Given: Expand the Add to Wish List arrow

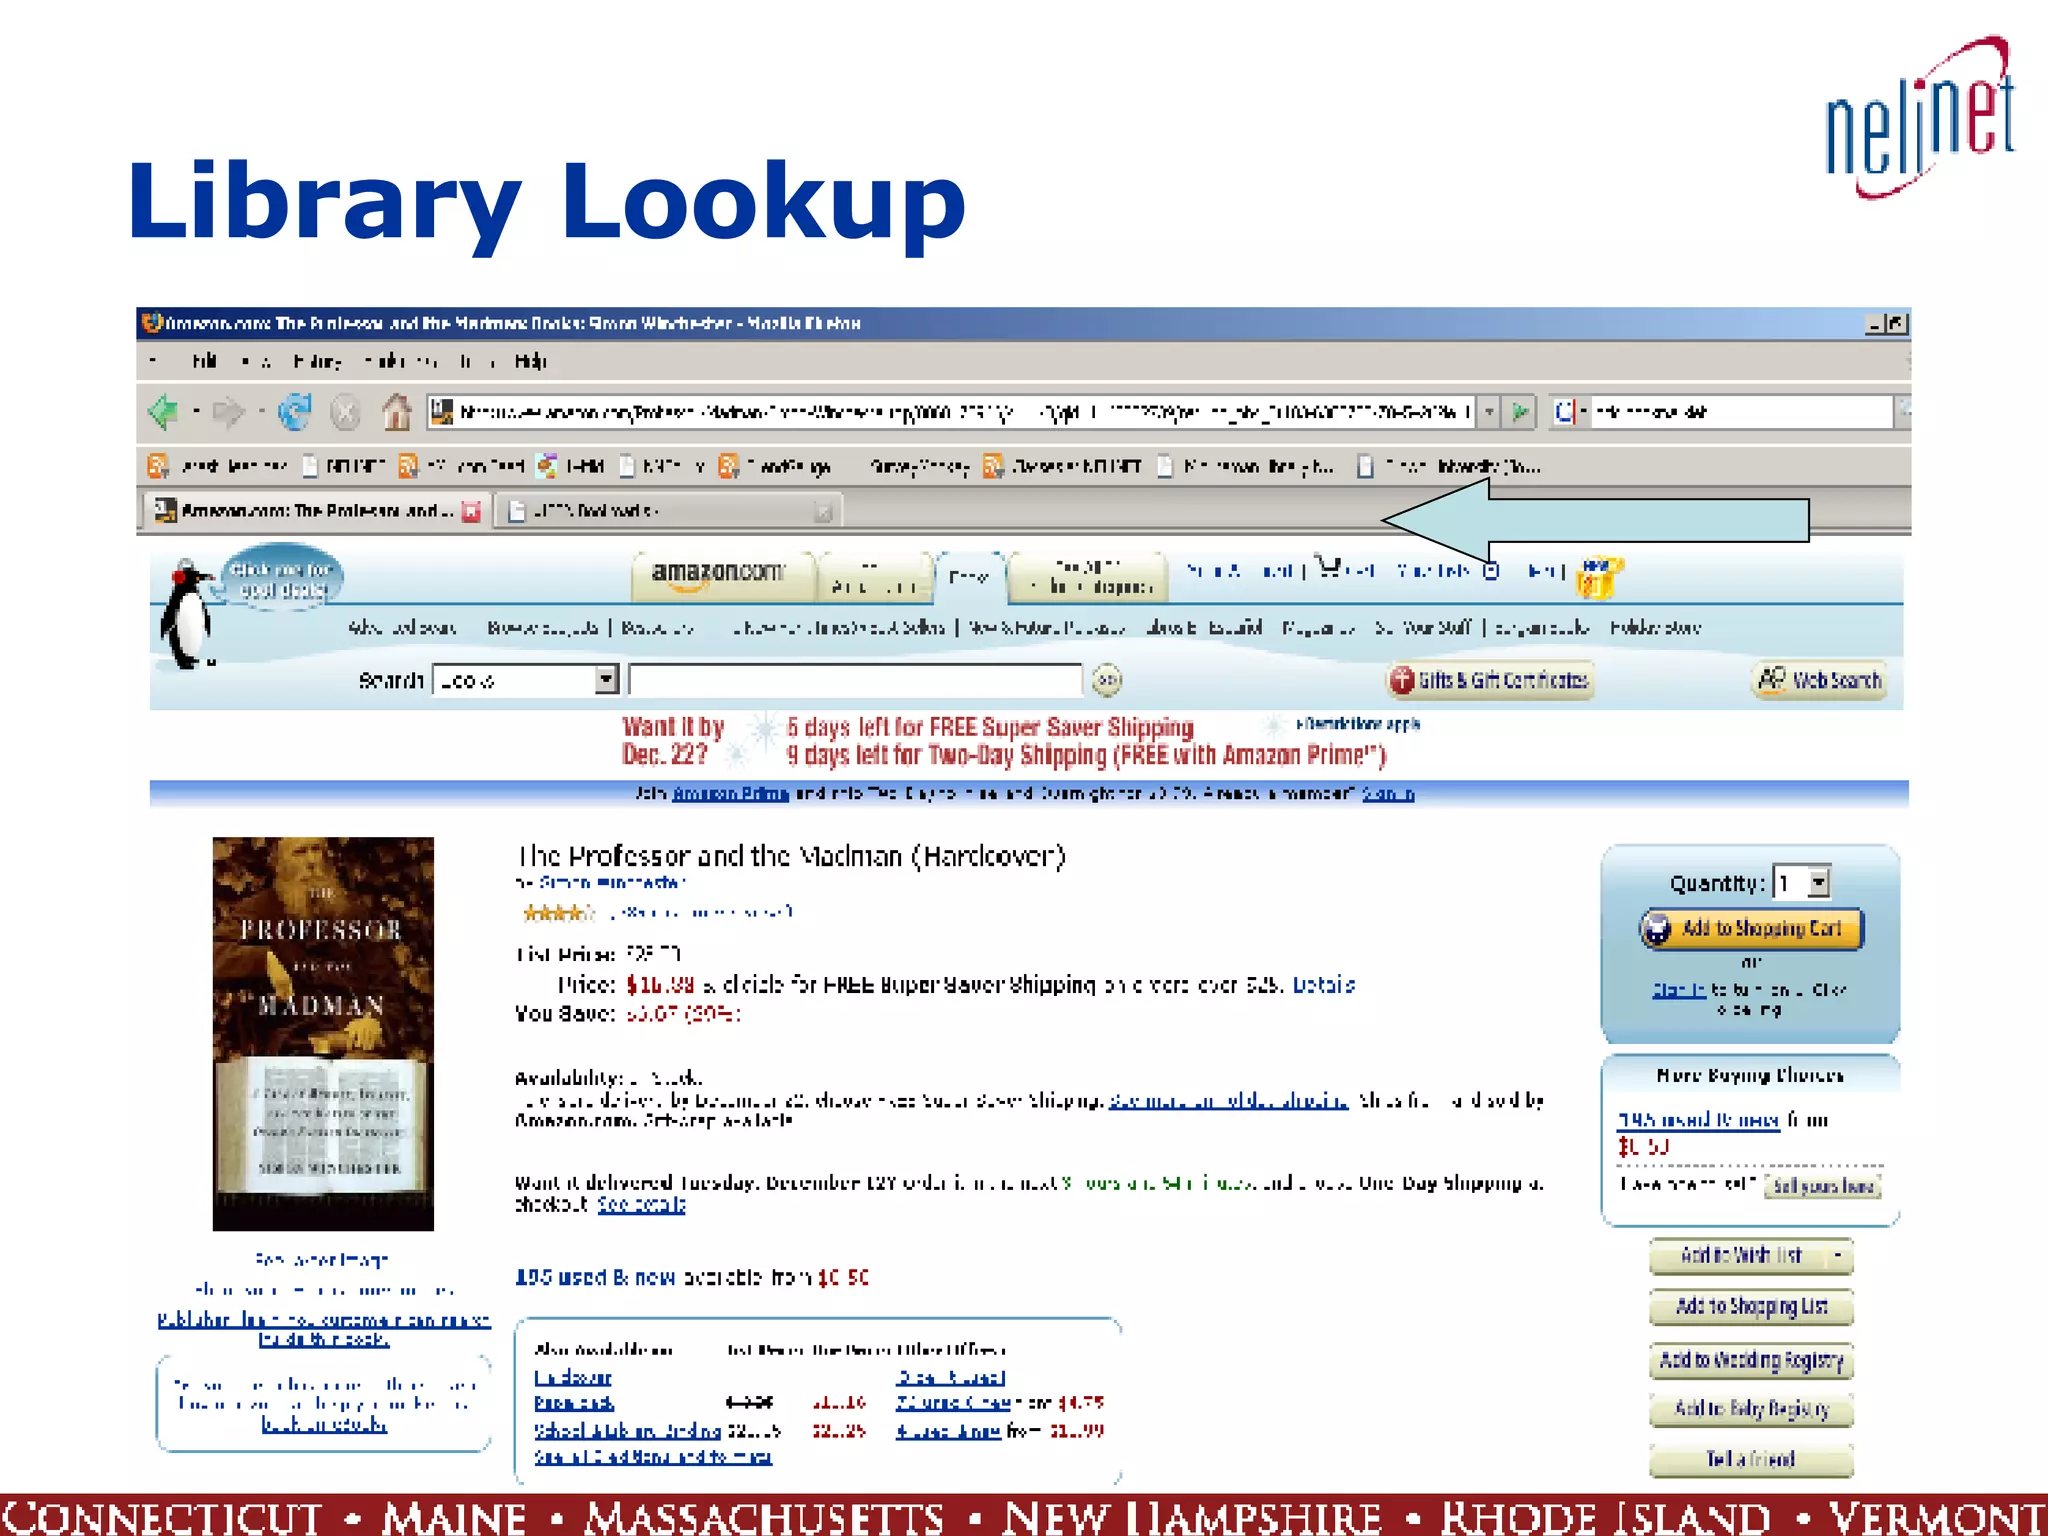Looking at the screenshot, I should click(x=1838, y=1256).
